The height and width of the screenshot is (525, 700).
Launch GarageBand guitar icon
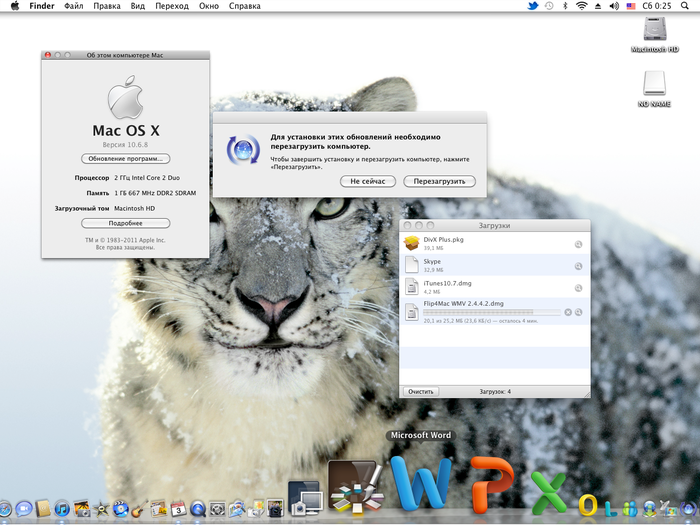pos(140,508)
